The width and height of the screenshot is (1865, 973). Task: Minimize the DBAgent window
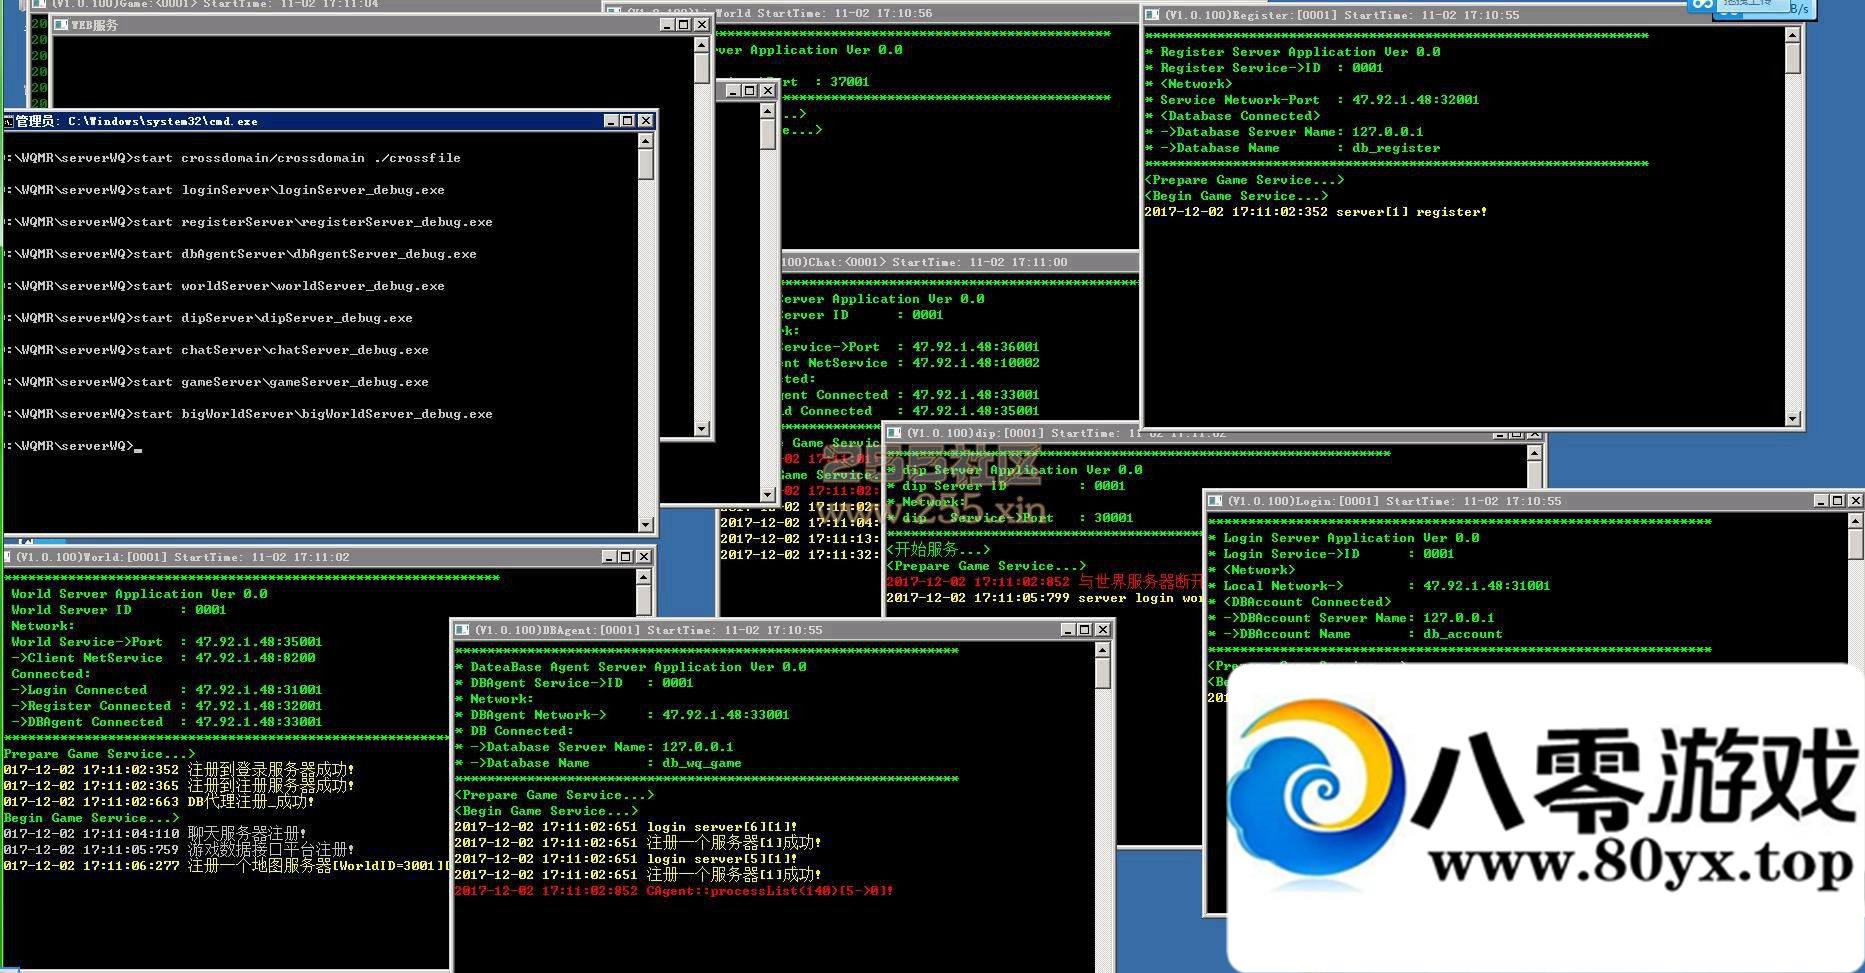click(x=1067, y=630)
